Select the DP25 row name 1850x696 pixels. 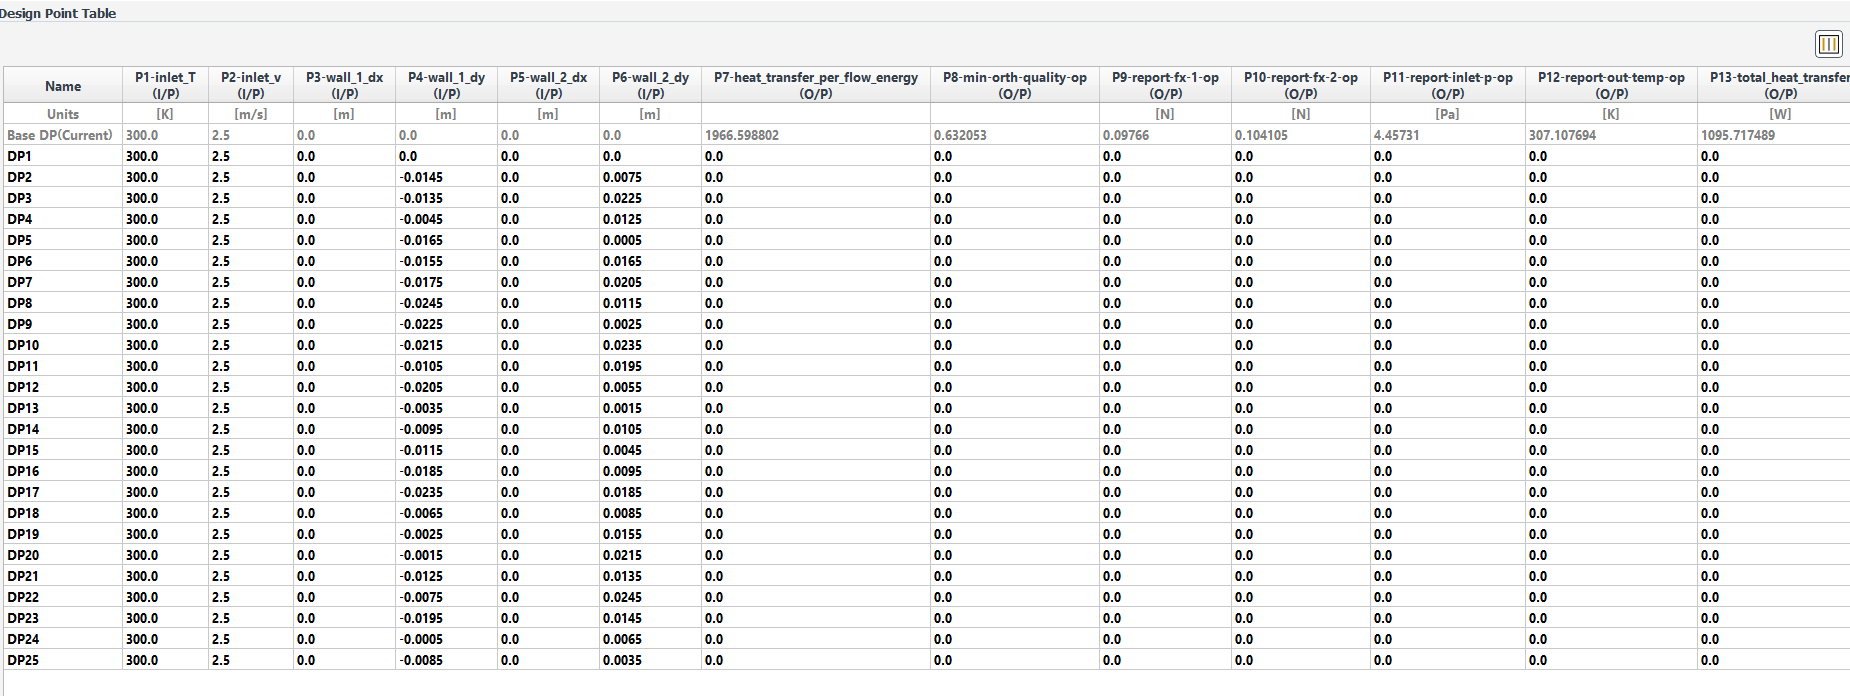[x=23, y=660]
